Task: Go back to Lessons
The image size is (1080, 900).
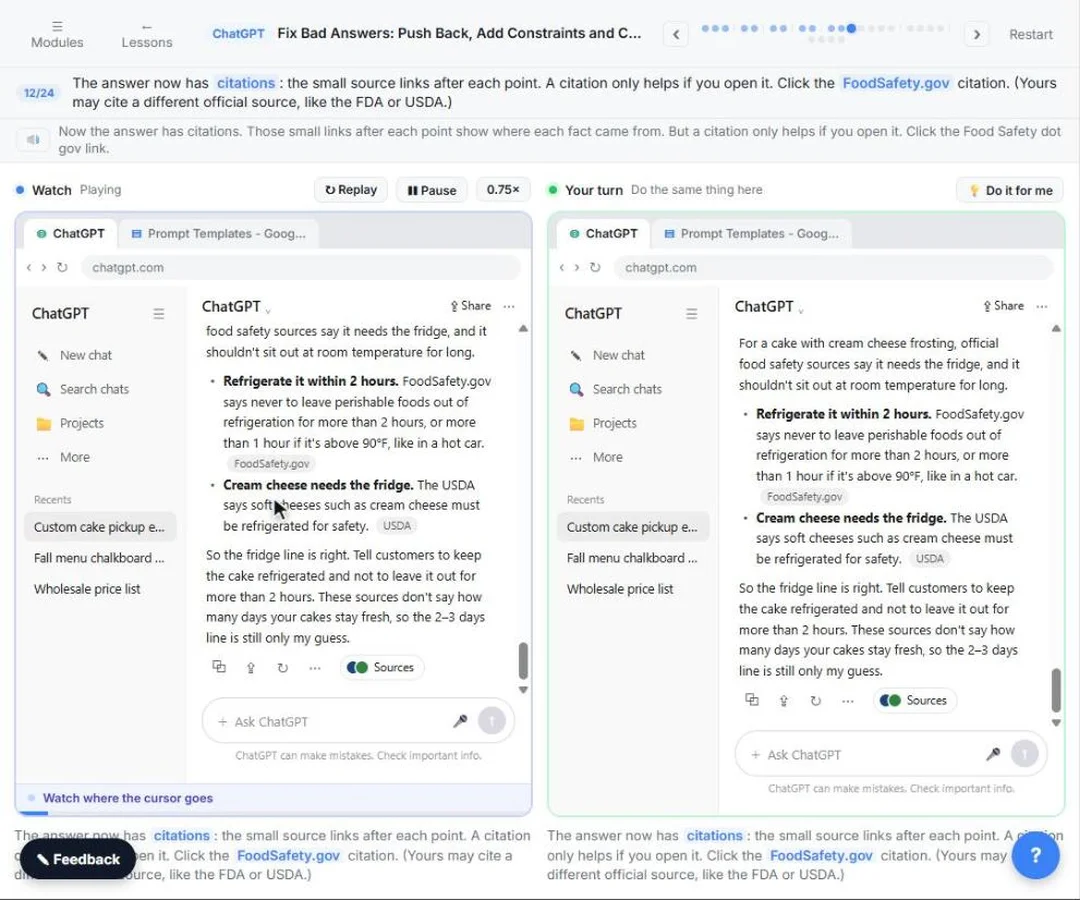Action: click(147, 34)
